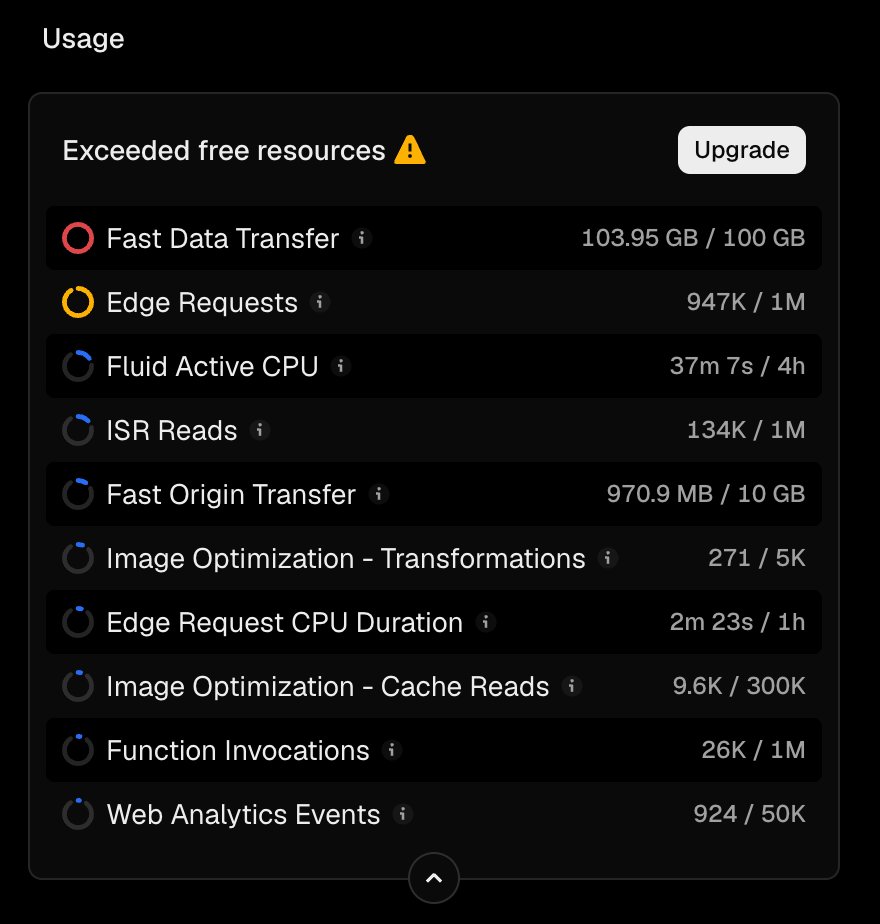Click info icon next to Fast Origin Transfer

378,494
